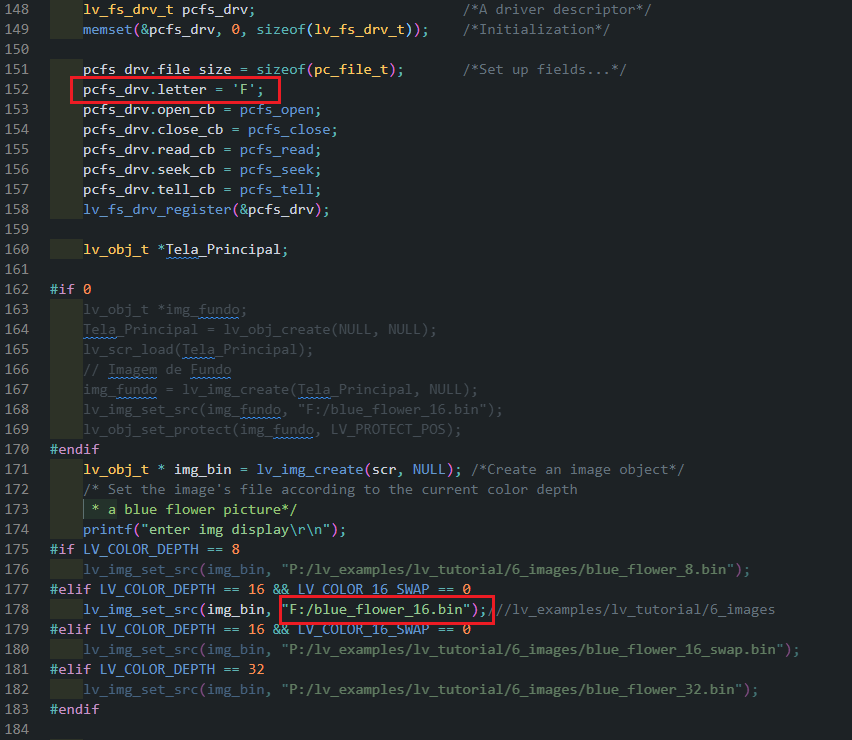Viewport: 852px width, 740px height.
Task: Click the '/*Initialization*/' comment
Action: tap(536, 29)
